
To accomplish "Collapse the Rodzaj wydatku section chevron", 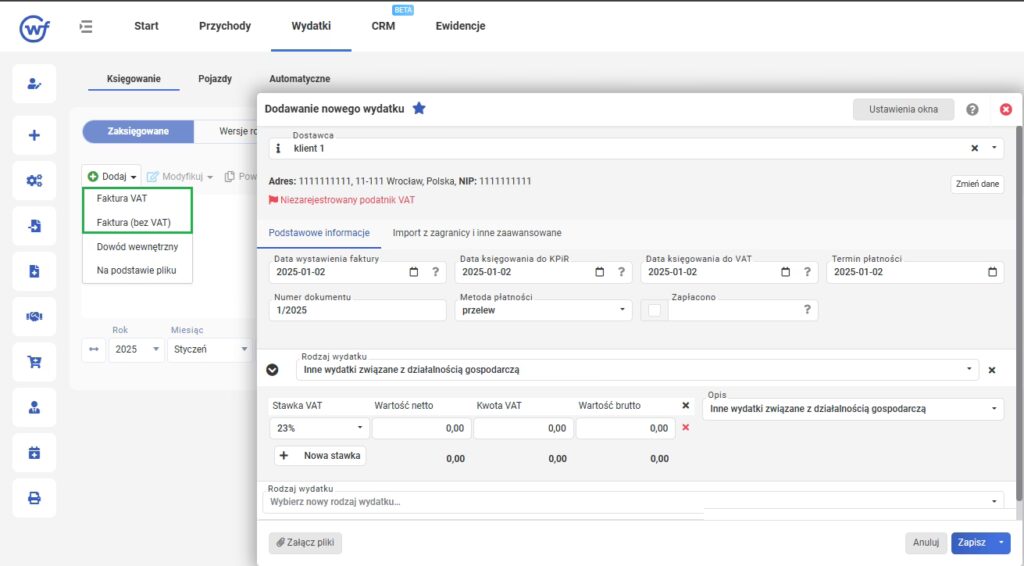I will click(x=272, y=369).
